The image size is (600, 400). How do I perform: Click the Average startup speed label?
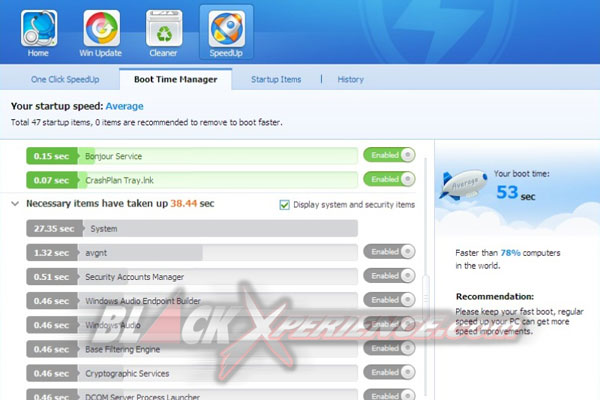pyautogui.click(x=124, y=106)
